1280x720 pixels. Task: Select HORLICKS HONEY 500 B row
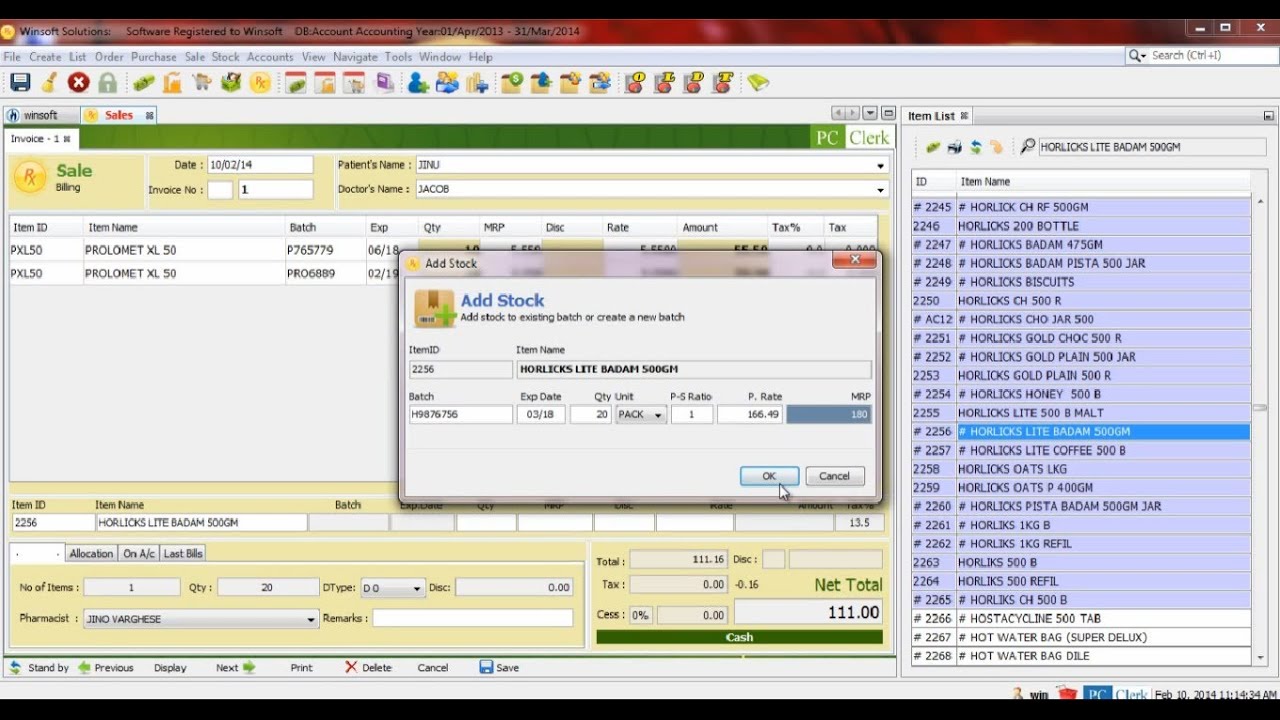1080,394
